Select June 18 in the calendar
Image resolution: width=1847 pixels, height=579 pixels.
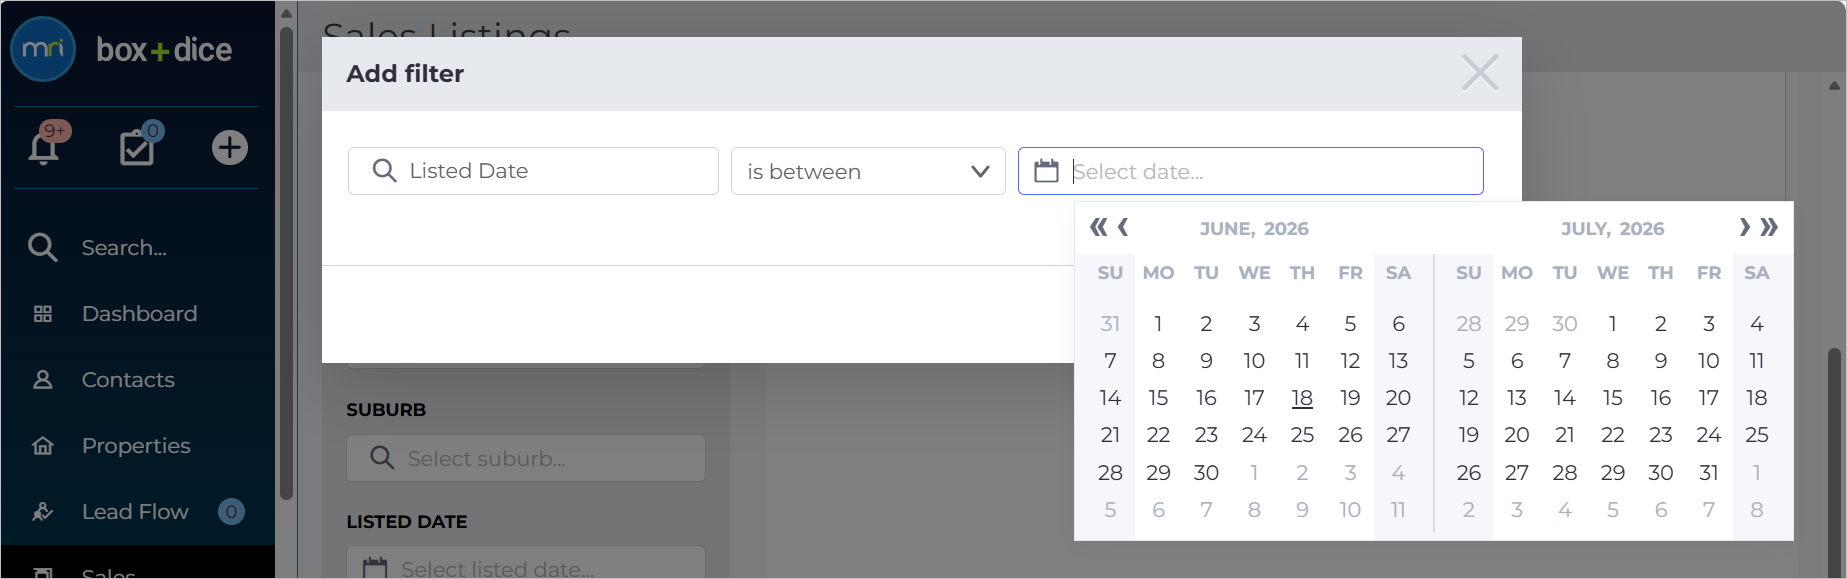pos(1302,398)
